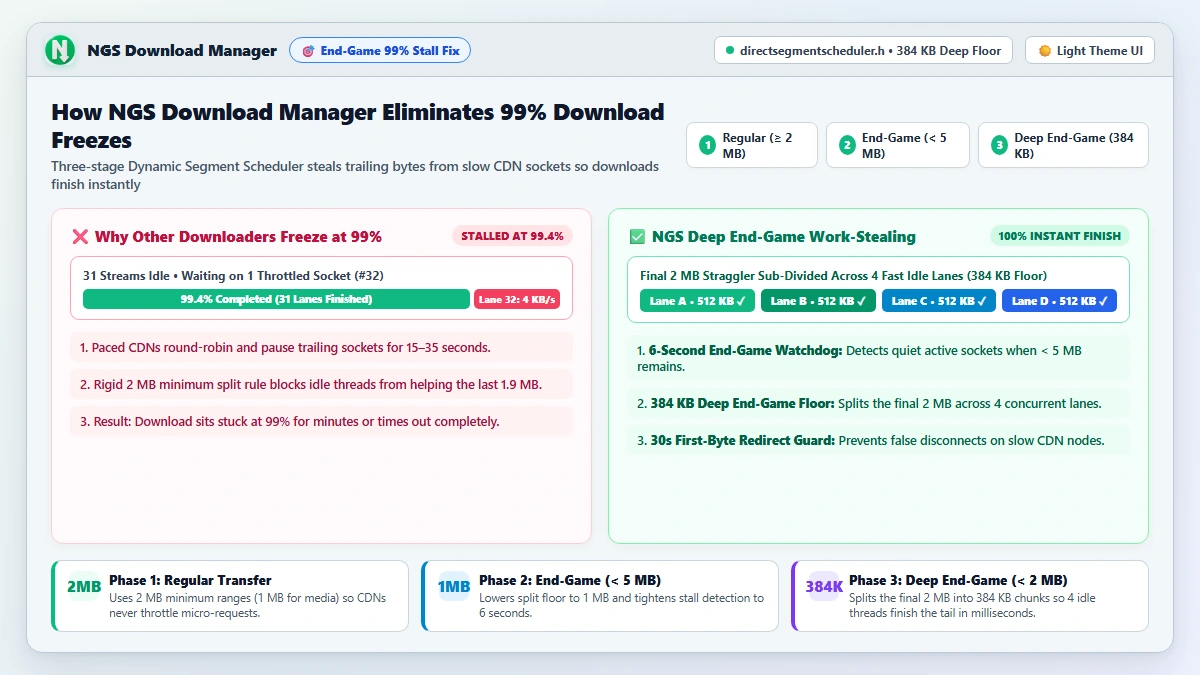Click the 2MB phase badge
The width and height of the screenshot is (1200, 675).
(84, 587)
